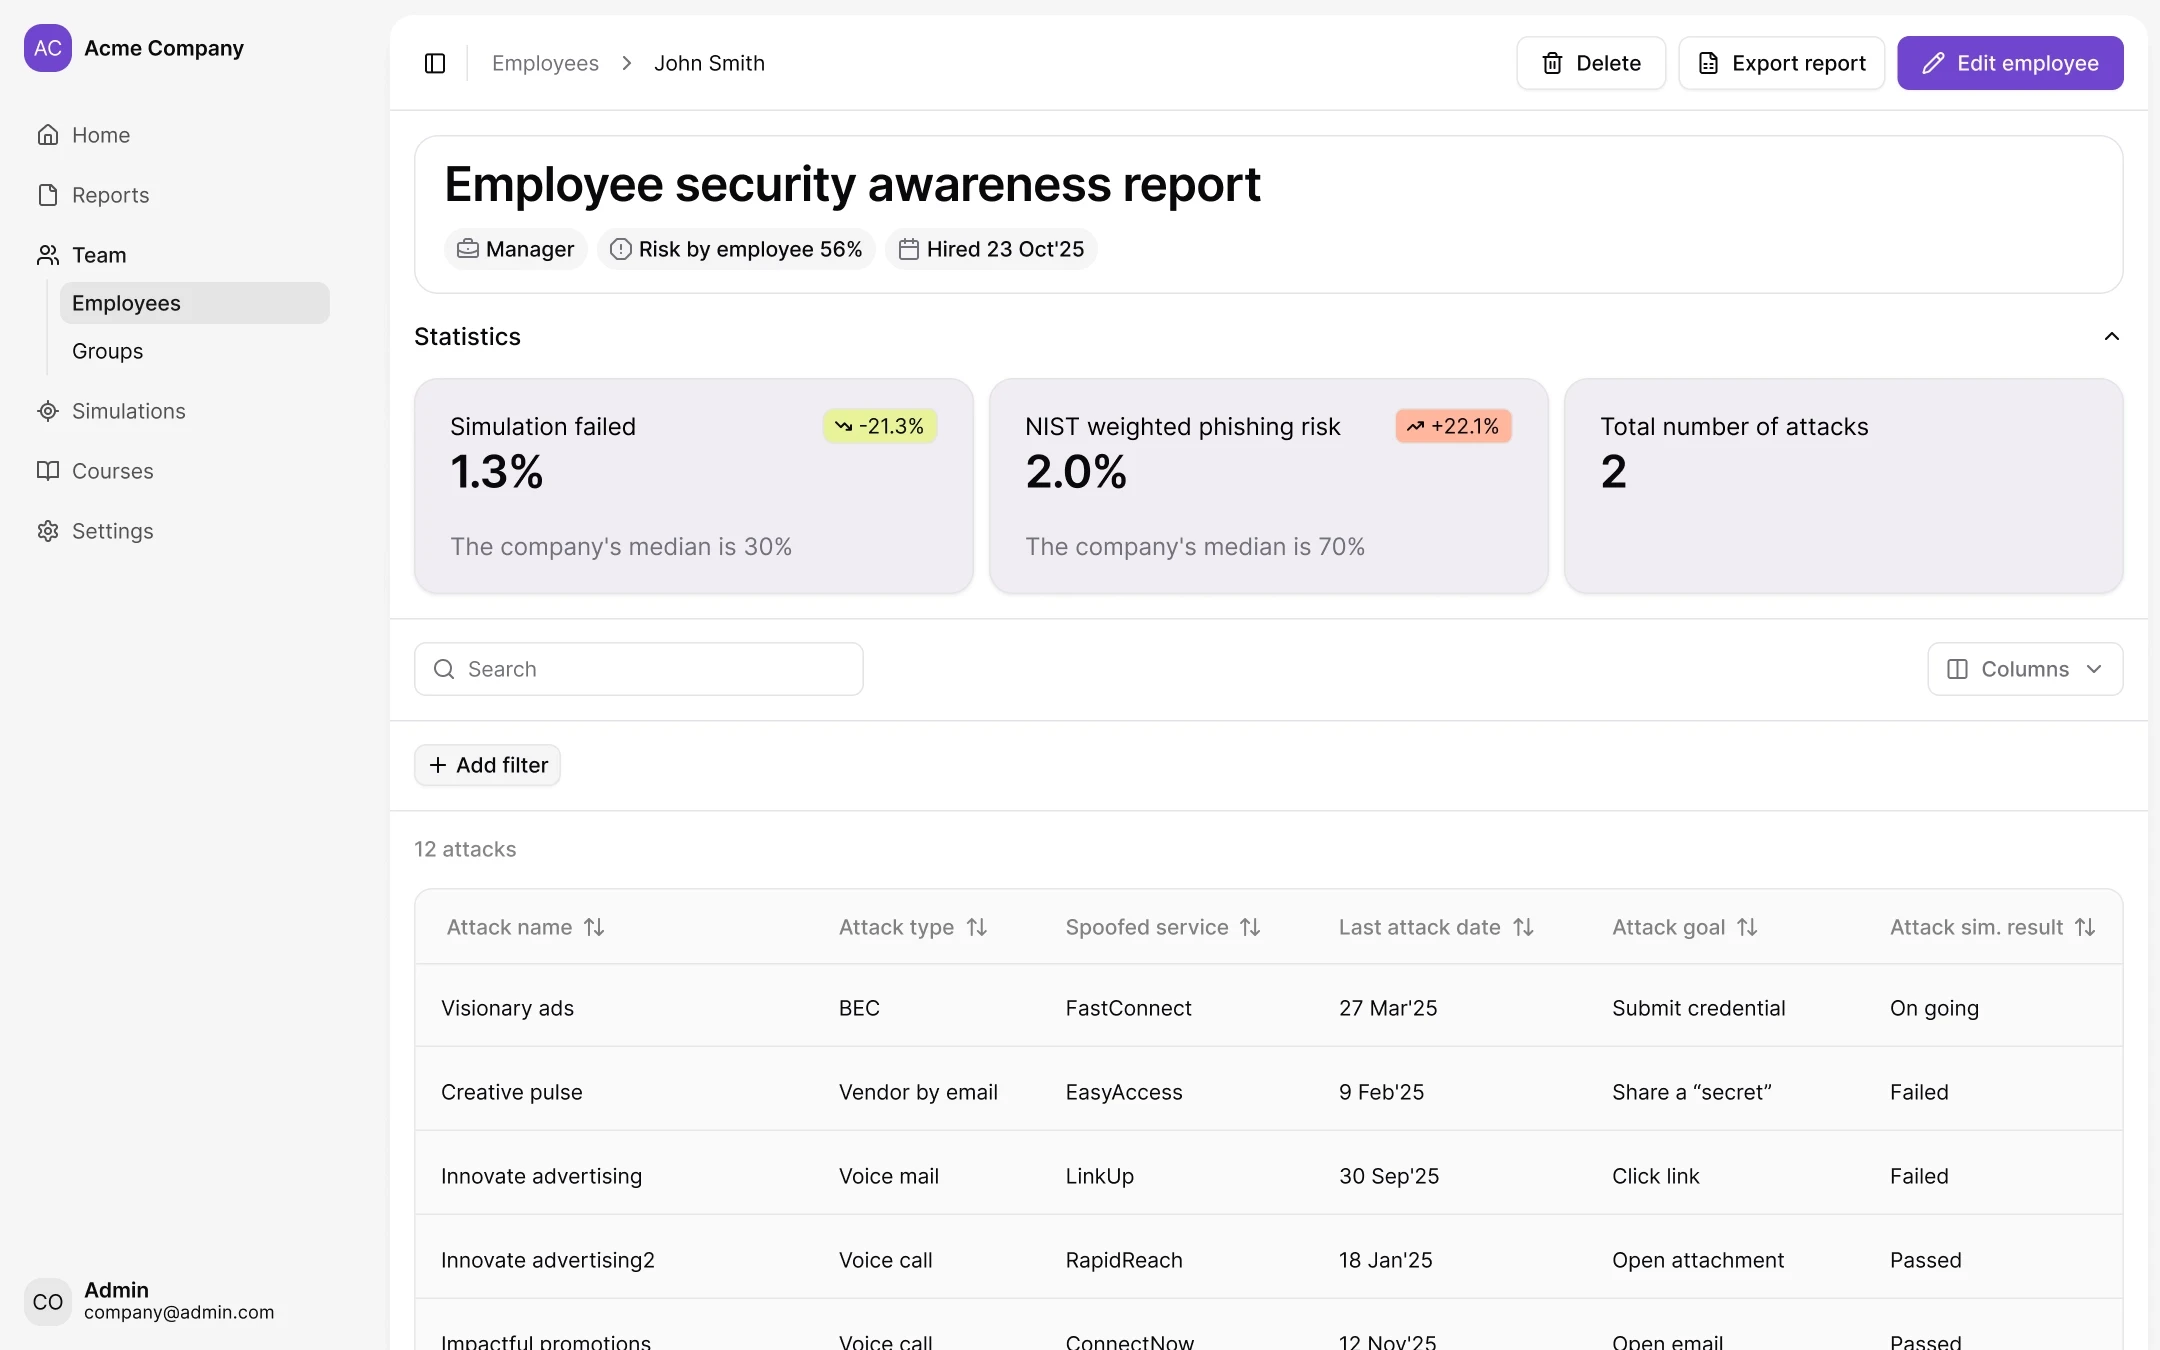The image size is (2160, 1350).
Task: Open the Columns dropdown
Action: (x=2025, y=668)
